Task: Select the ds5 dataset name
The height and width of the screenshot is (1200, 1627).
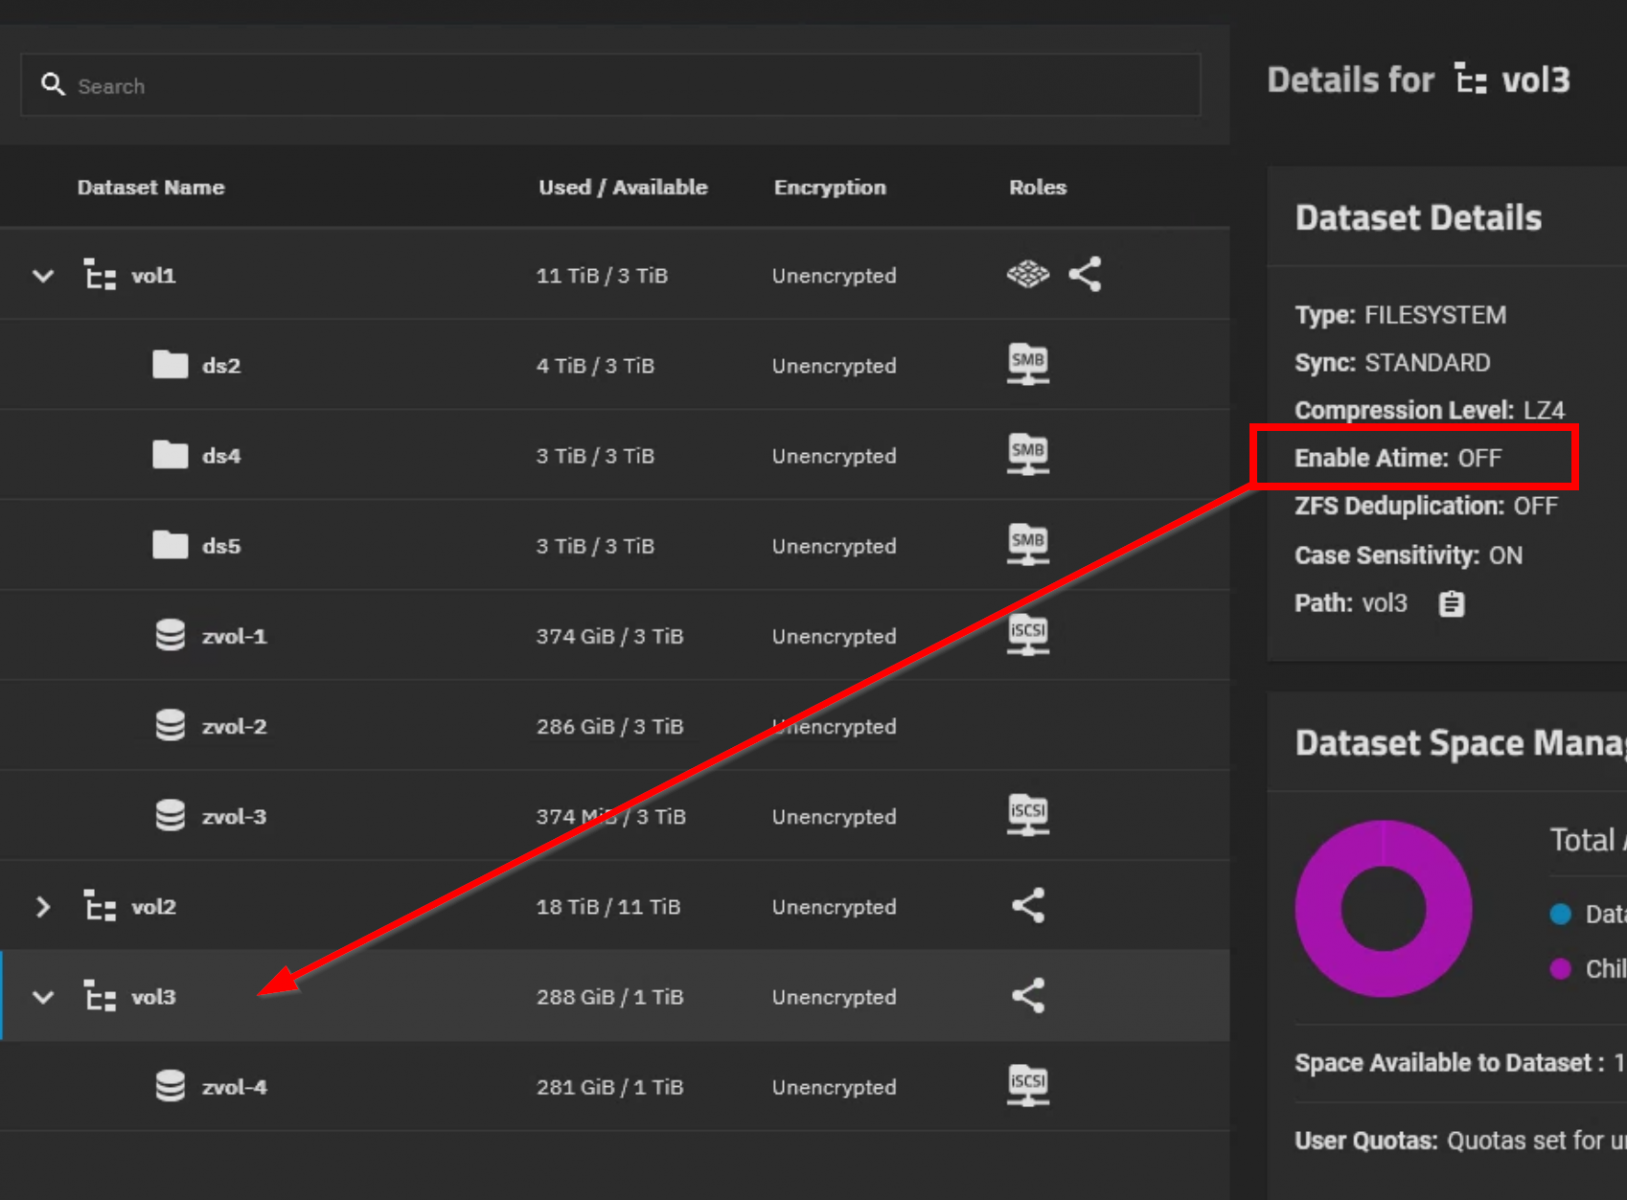Action: pos(221,546)
